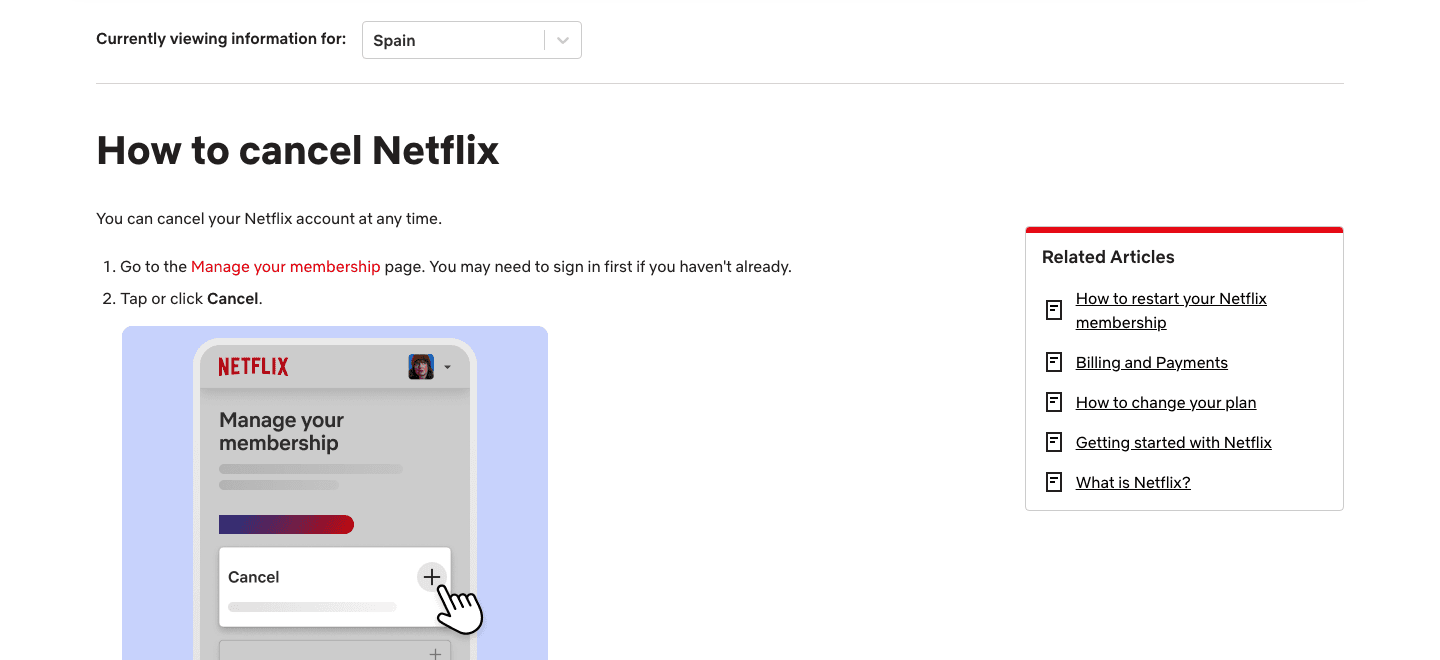Image resolution: width=1440 pixels, height=660 pixels.
Task: Click document icon beside Getting started with Netflix
Action: (x=1053, y=442)
